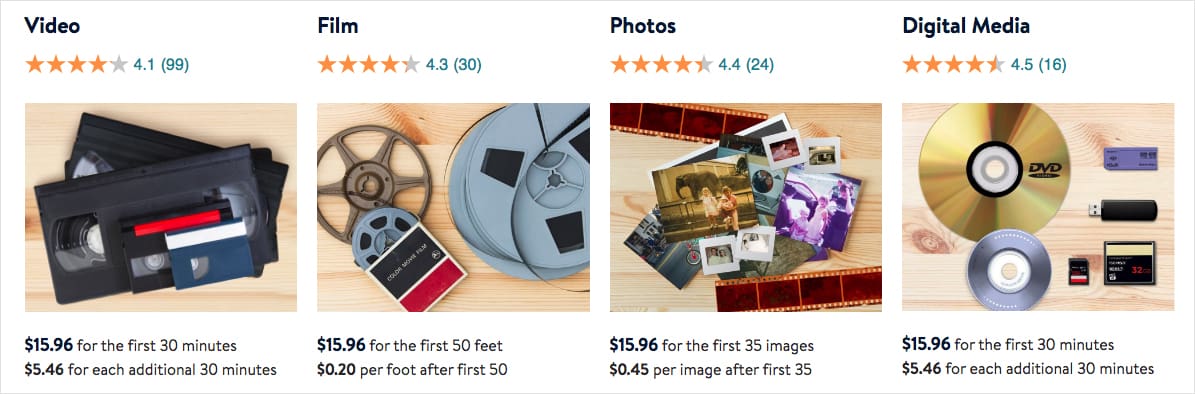Open the Film category heading
Viewport: 1195px width, 394px height.
click(x=338, y=26)
